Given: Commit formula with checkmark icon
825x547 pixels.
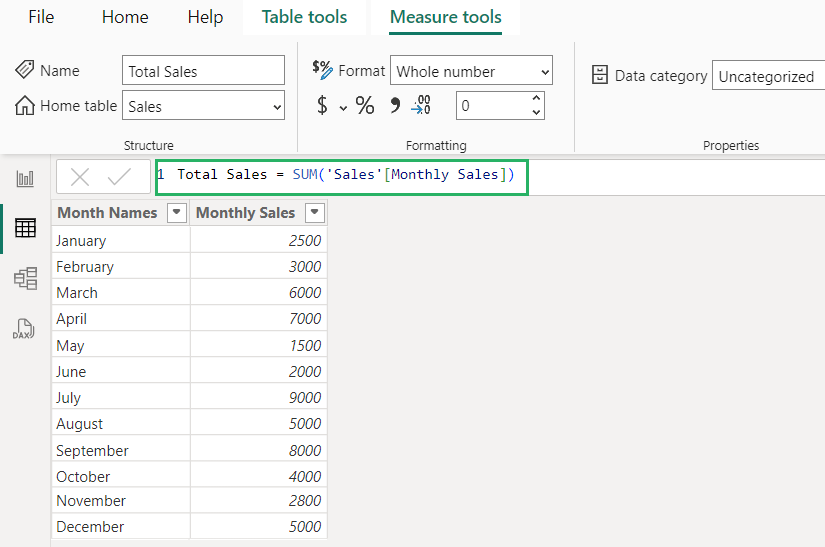Looking at the screenshot, I should pyautogui.click(x=120, y=177).
